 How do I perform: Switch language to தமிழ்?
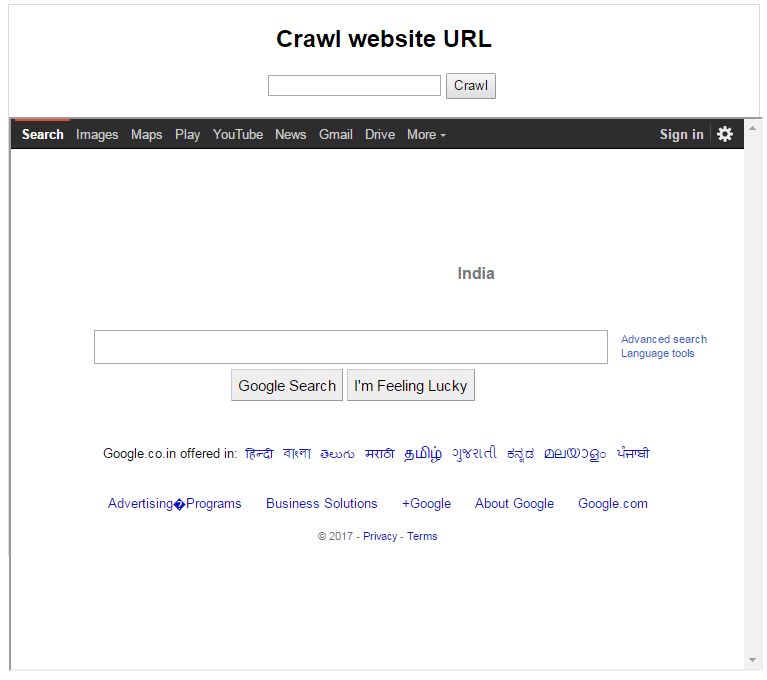[423, 454]
